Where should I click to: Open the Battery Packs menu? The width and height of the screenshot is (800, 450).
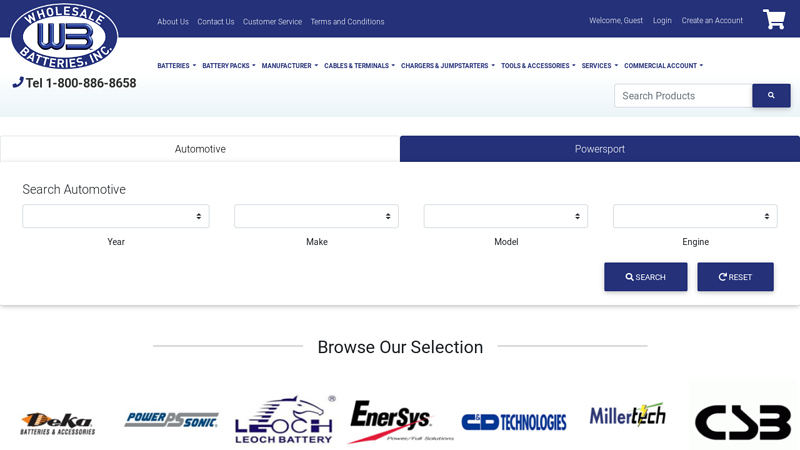229,66
